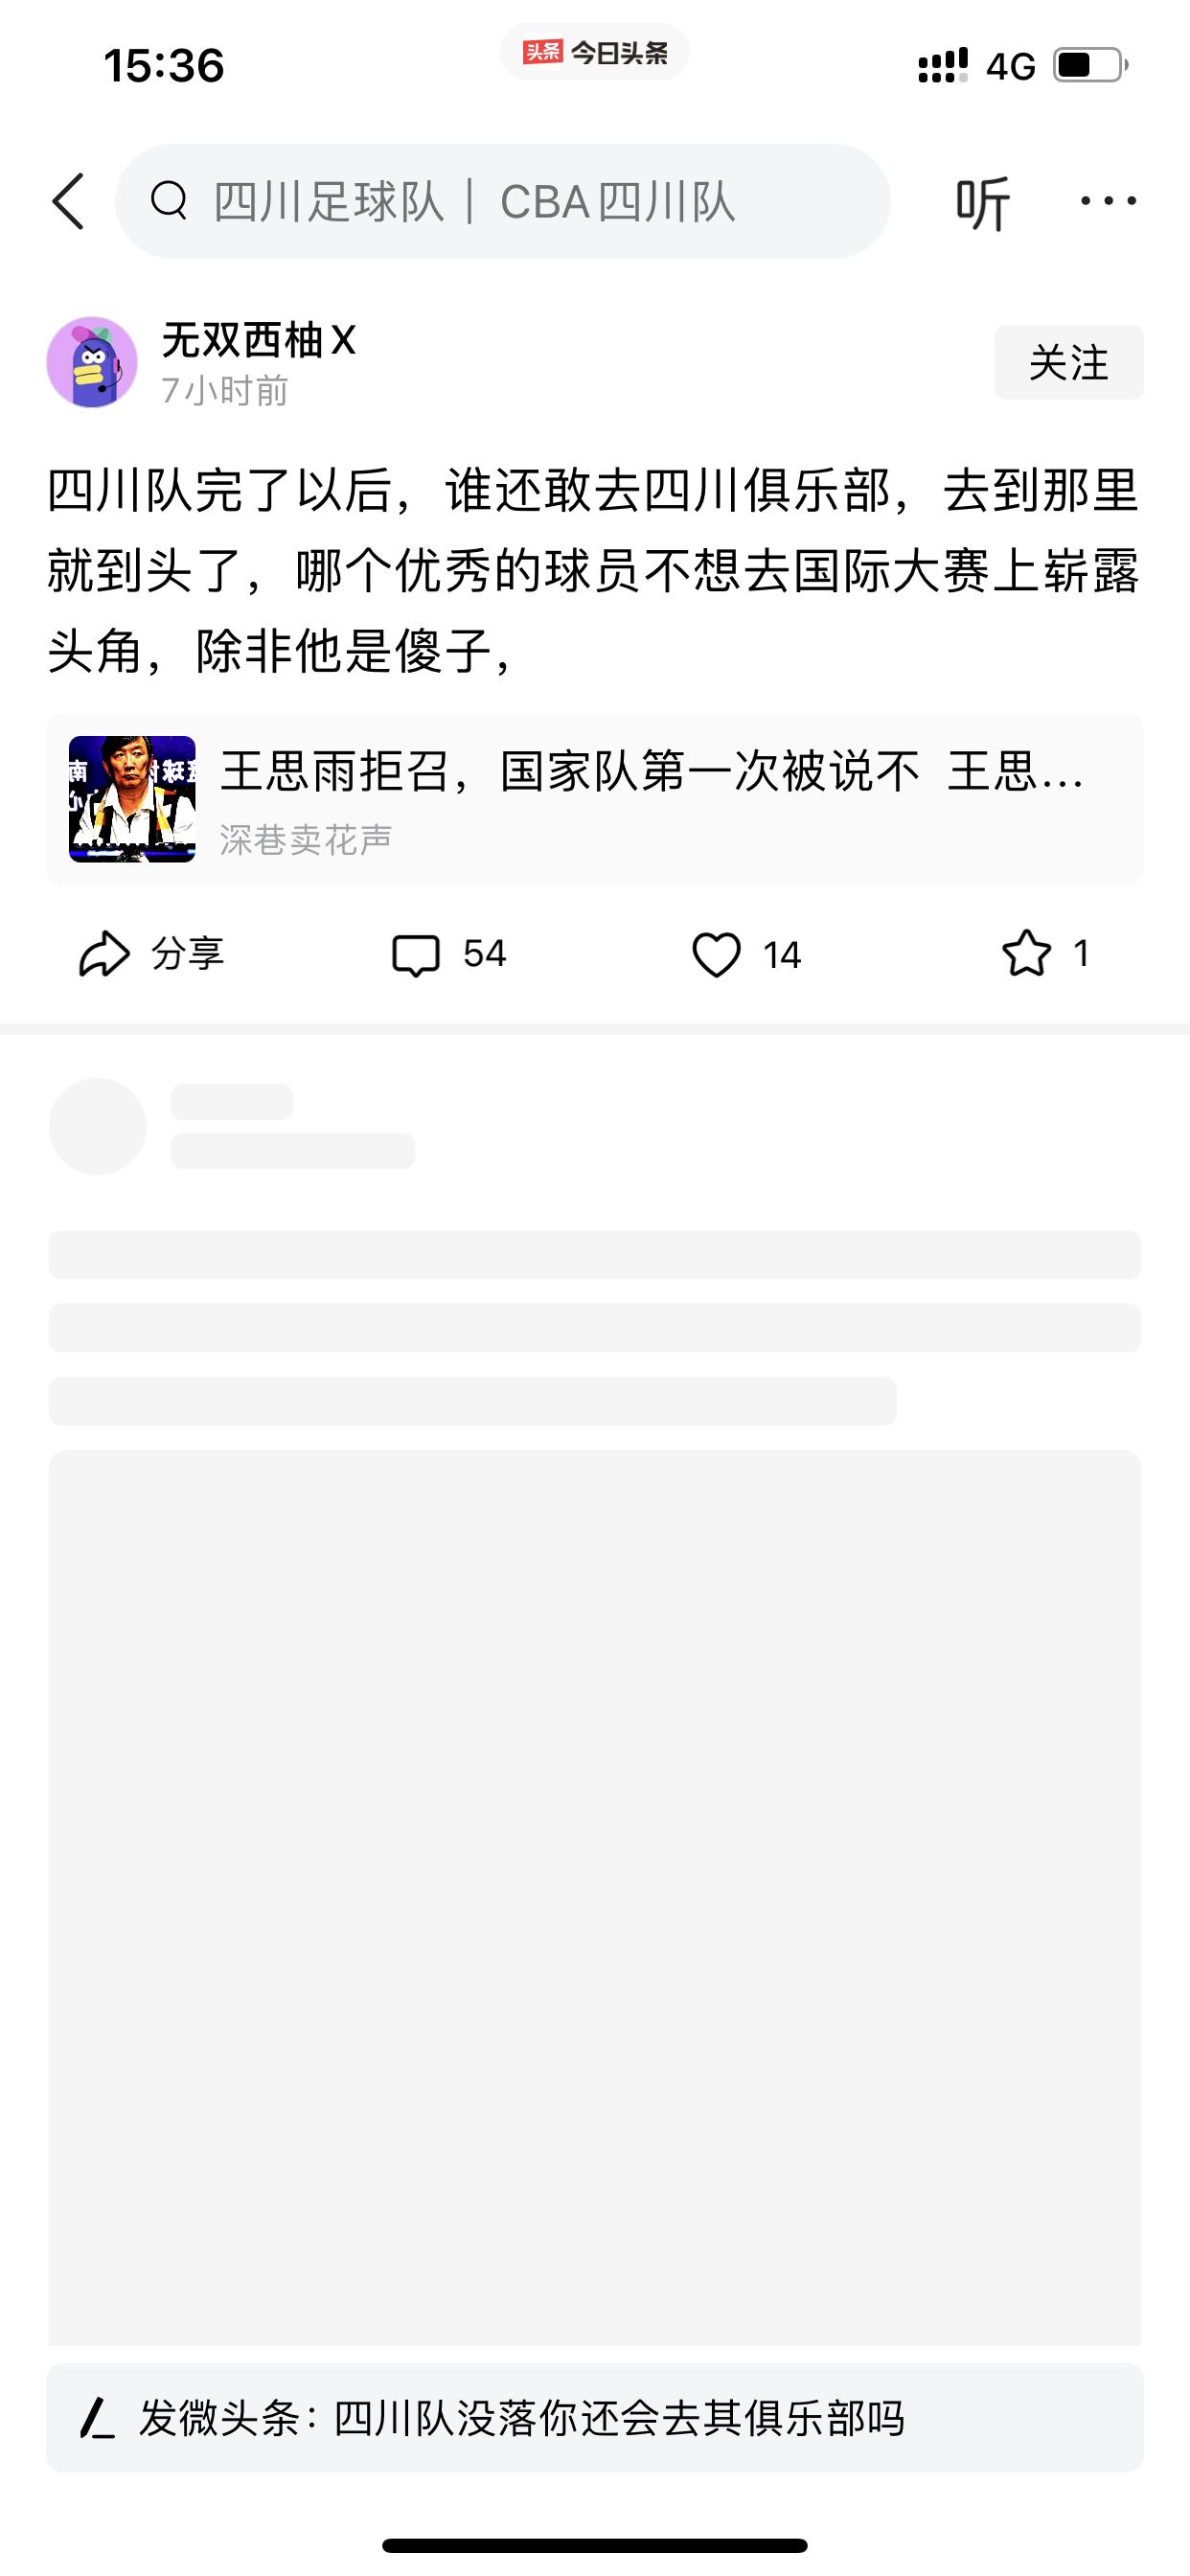Viewport: 1190px width, 2576px height.
Task: Tap 发微头条 compose prompt bar
Action: coord(595,2418)
